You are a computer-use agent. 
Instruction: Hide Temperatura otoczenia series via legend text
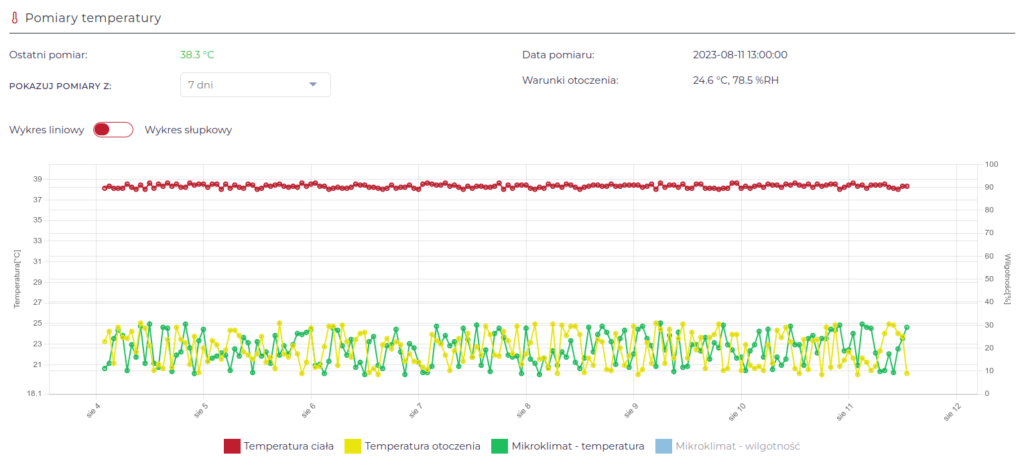pos(423,446)
